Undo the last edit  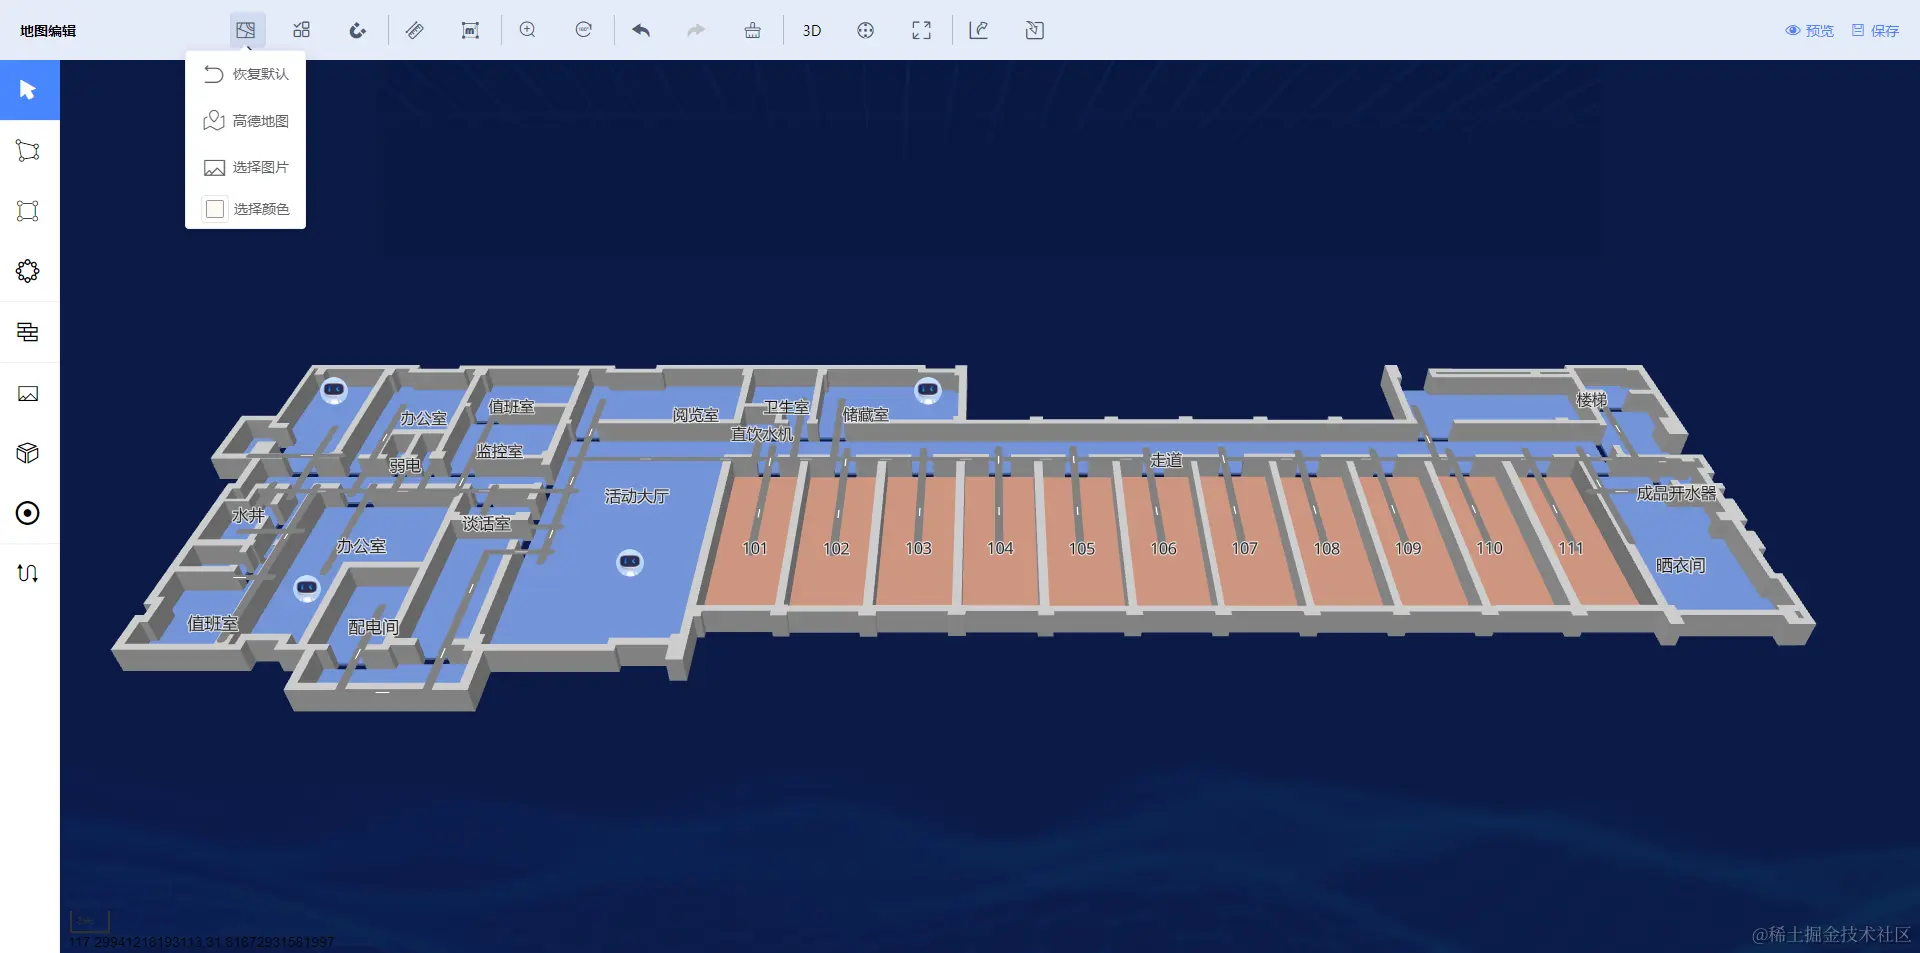tap(641, 30)
